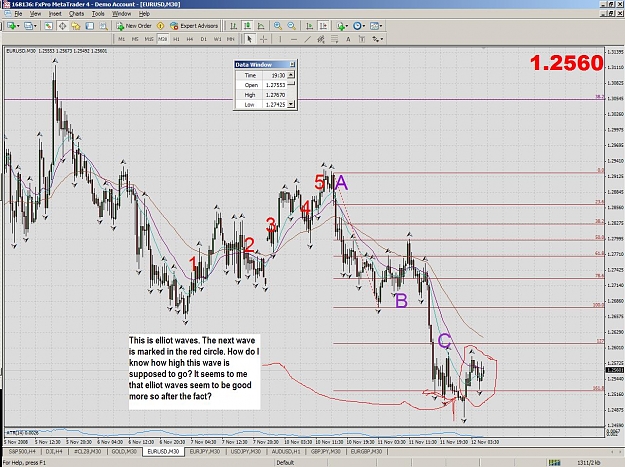Open the chart Templates dropdown
The width and height of the screenshot is (625, 467).
[x=376, y=26]
